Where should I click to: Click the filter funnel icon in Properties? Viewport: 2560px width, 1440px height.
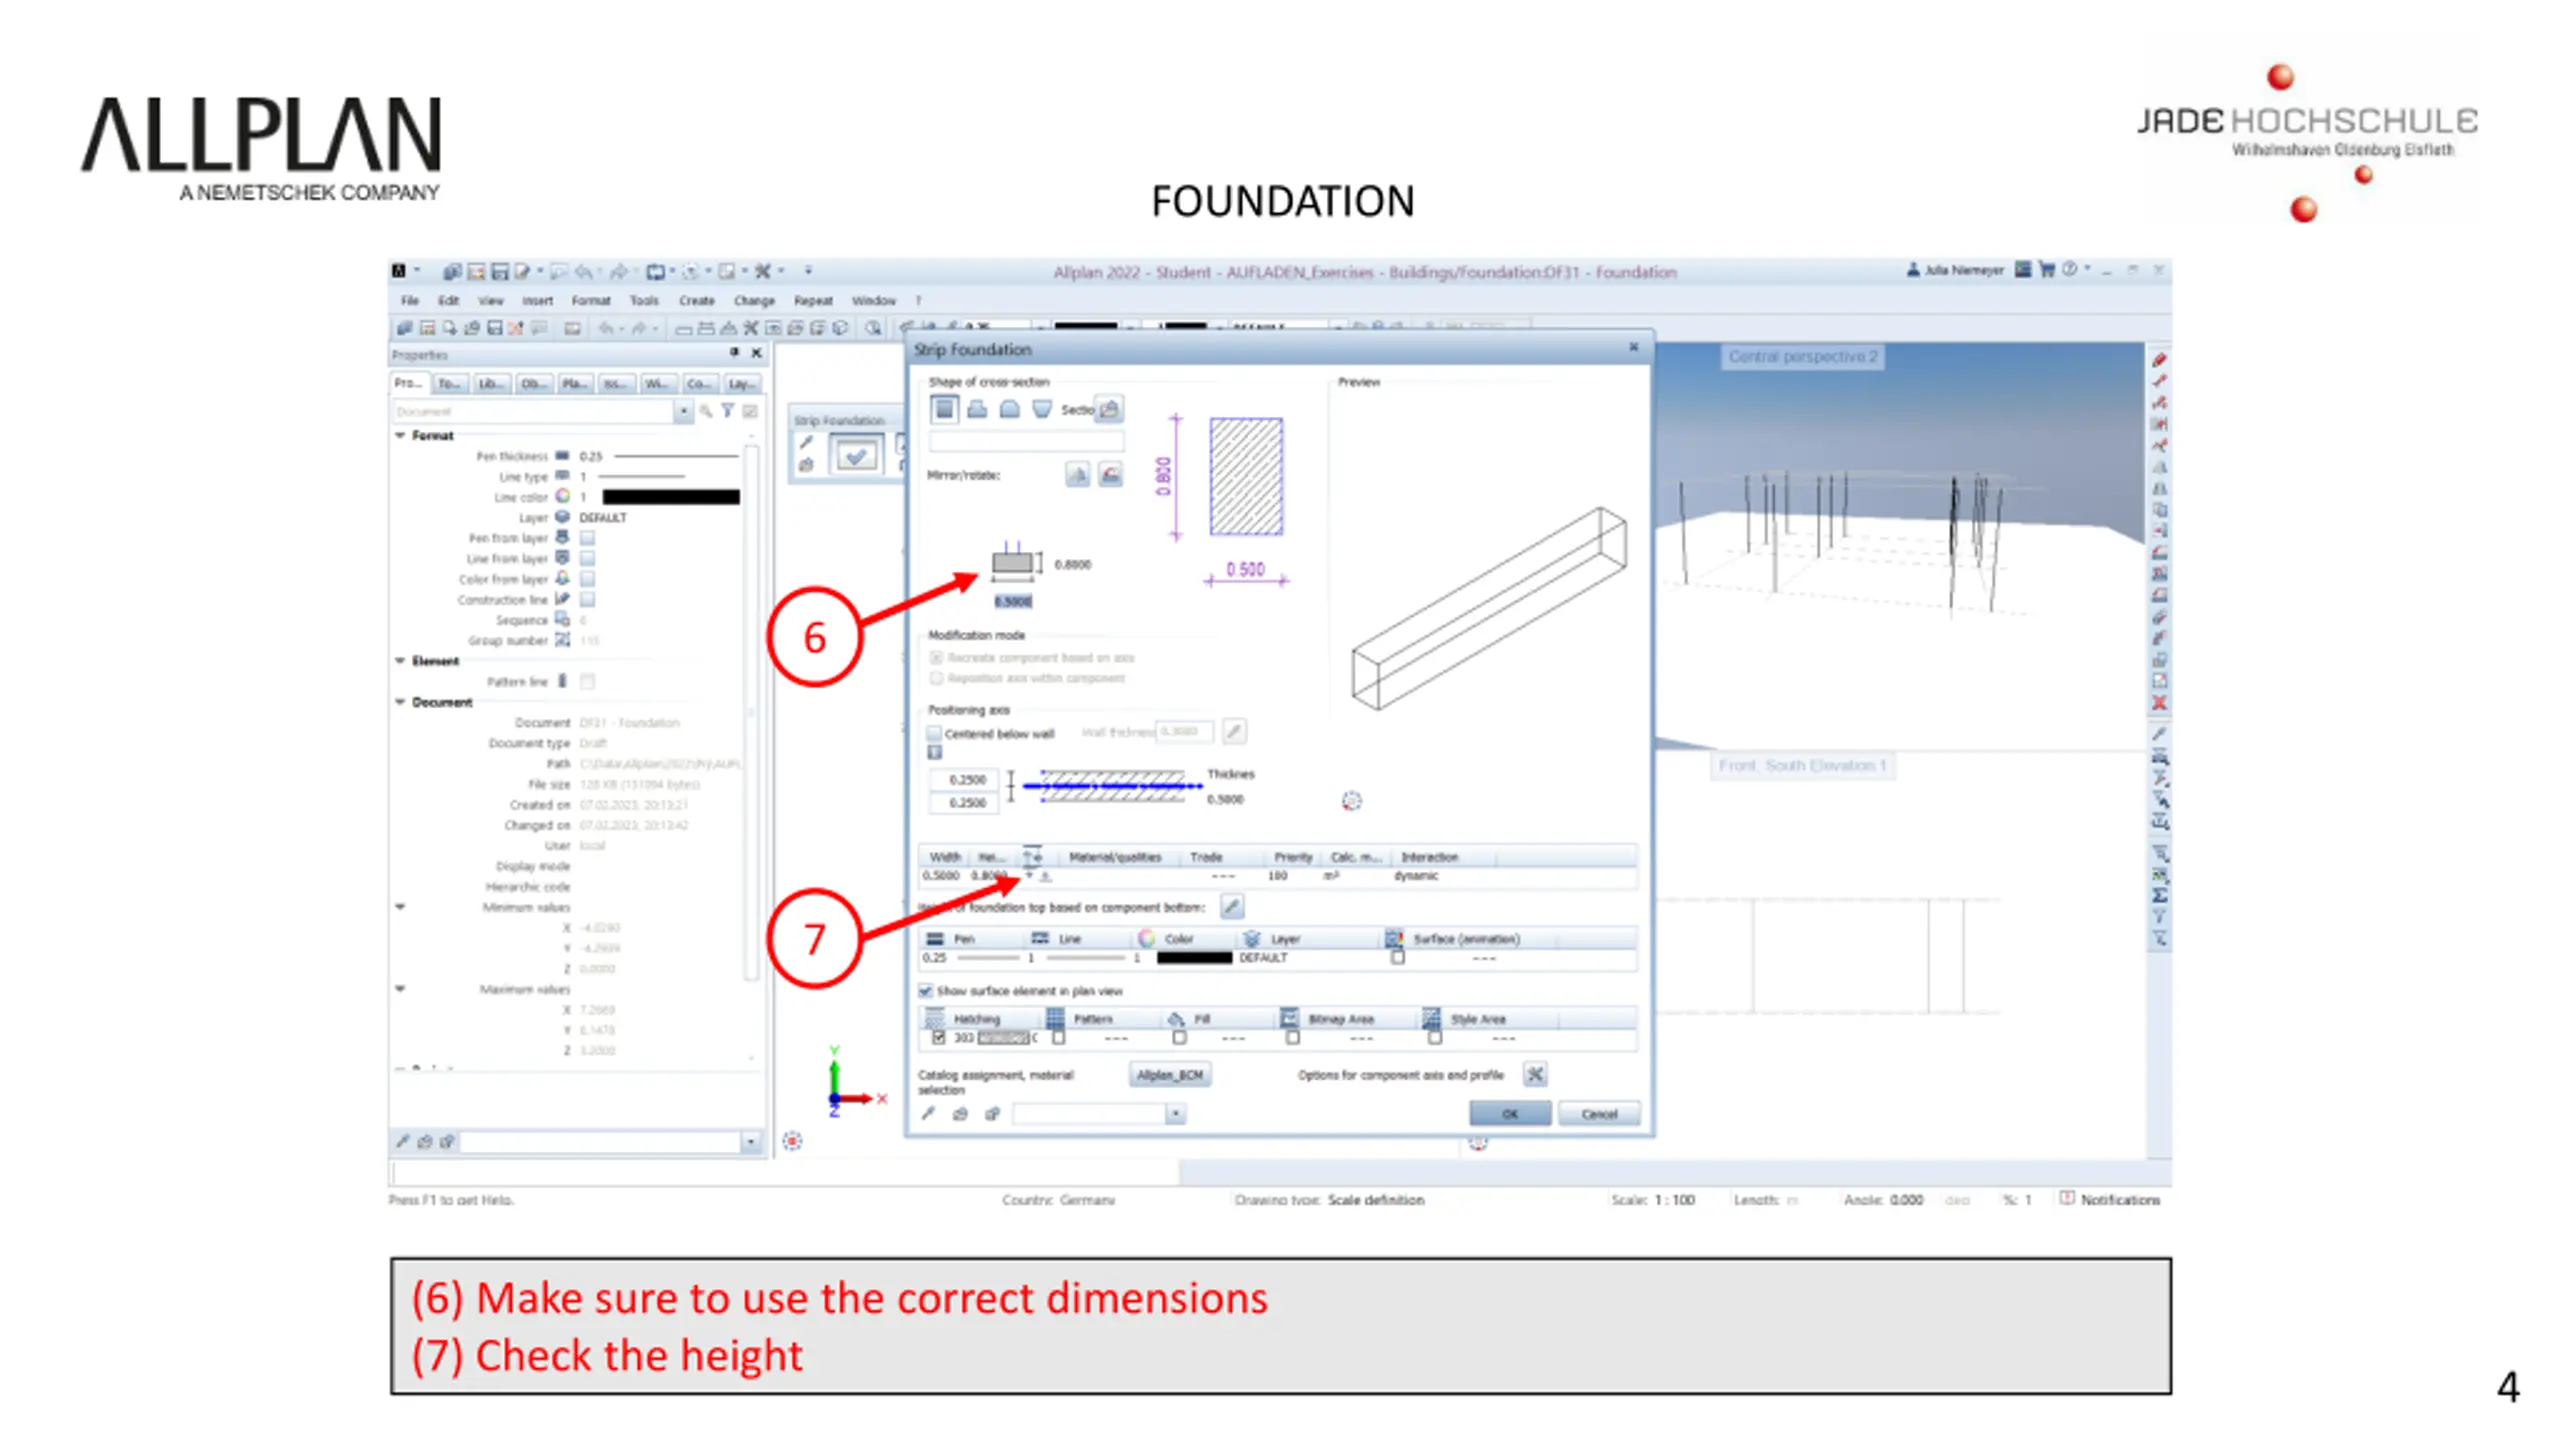[x=728, y=411]
